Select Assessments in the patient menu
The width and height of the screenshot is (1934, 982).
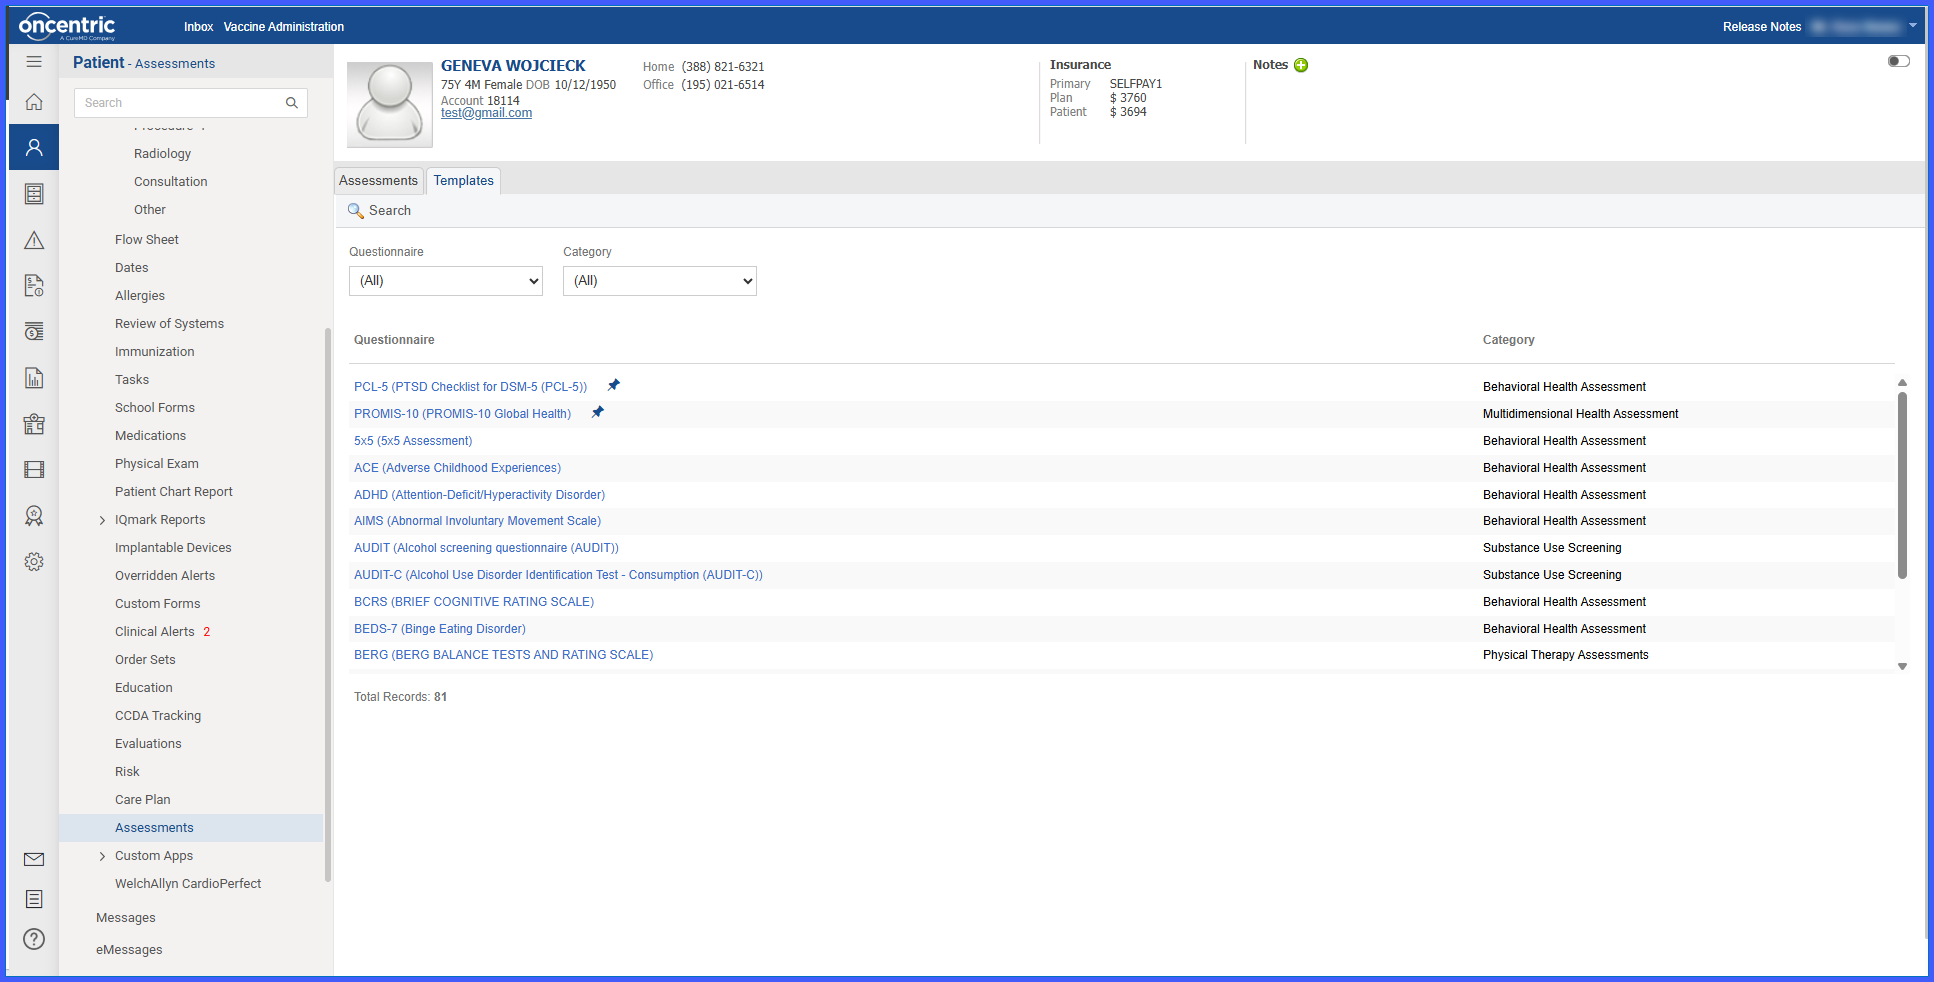pos(154,828)
